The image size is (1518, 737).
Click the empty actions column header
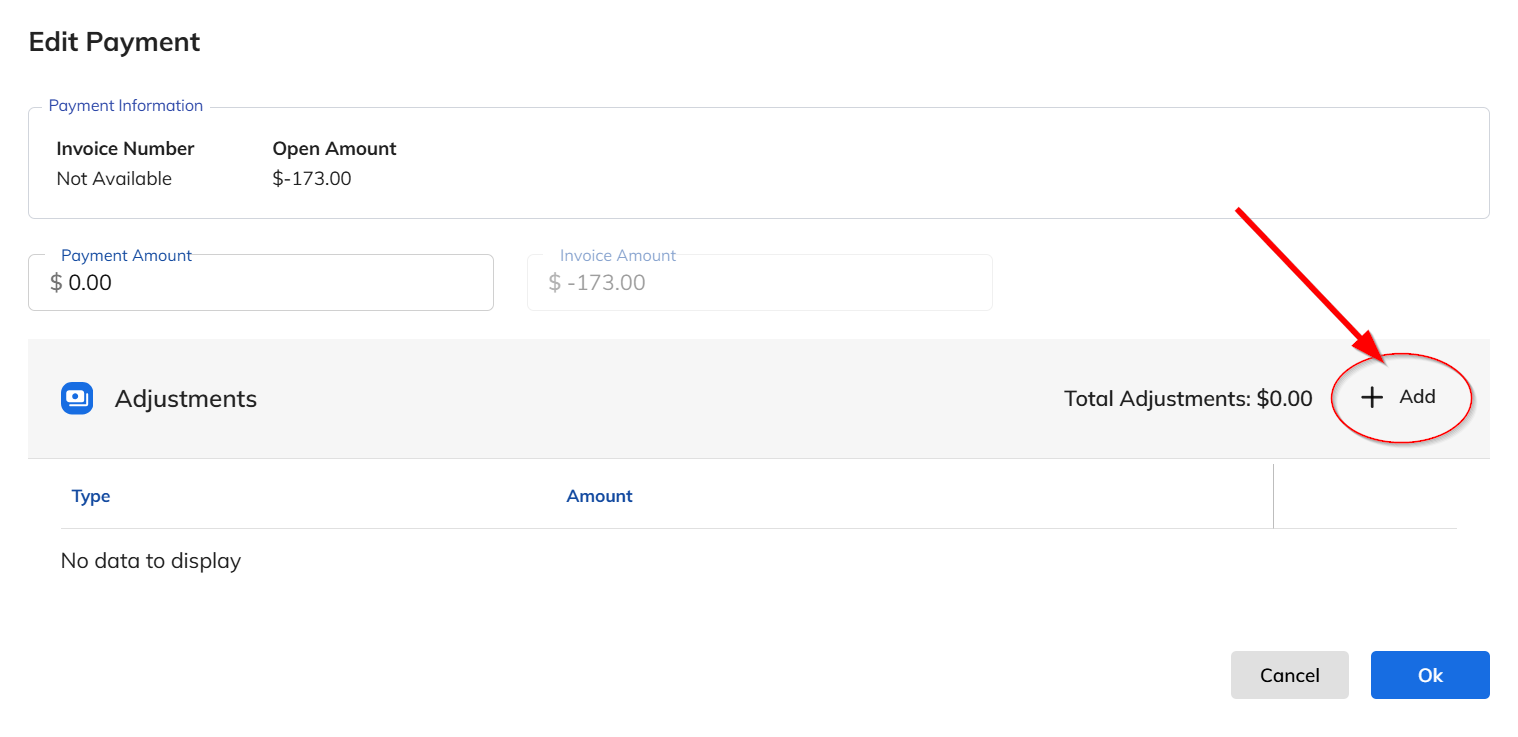click(x=1365, y=496)
